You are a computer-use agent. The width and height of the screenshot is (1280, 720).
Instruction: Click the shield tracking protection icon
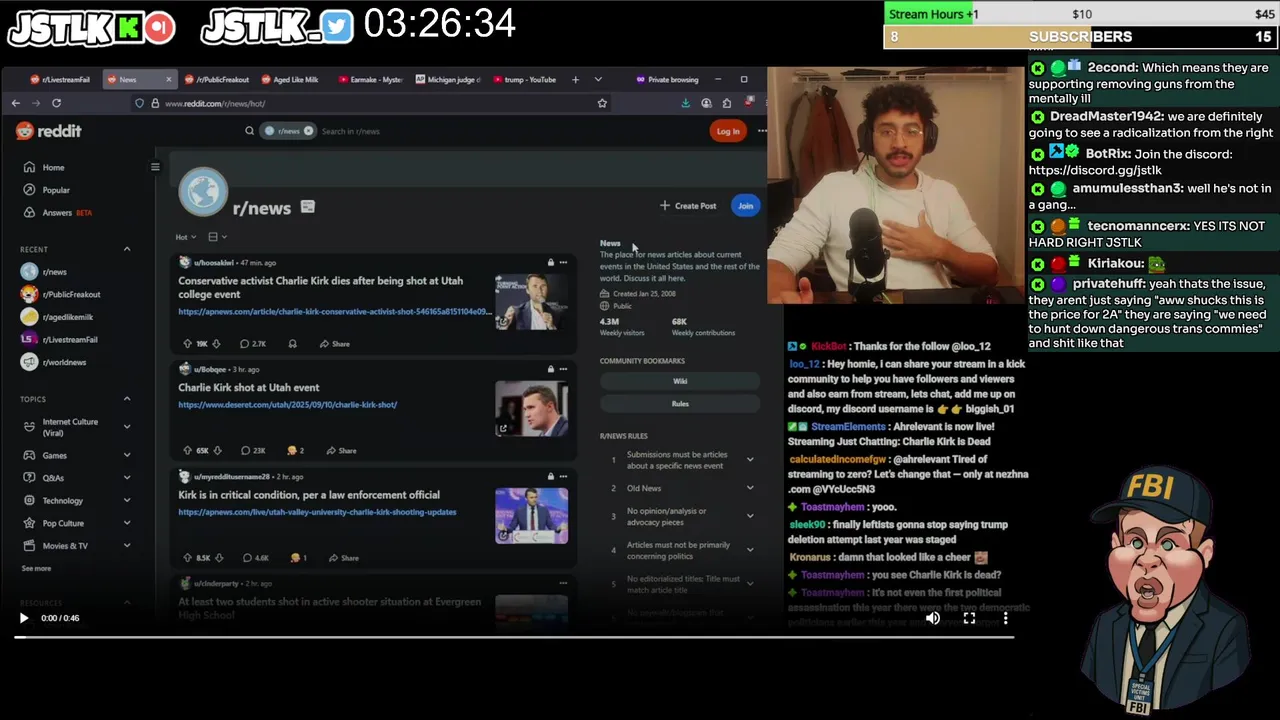click(x=139, y=103)
